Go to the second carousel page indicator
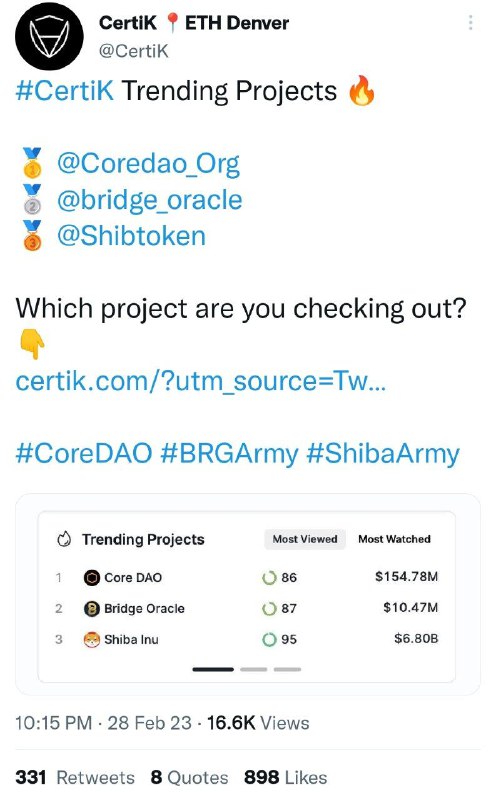Image resolution: width=496 pixels, height=800 pixels. (x=254, y=669)
